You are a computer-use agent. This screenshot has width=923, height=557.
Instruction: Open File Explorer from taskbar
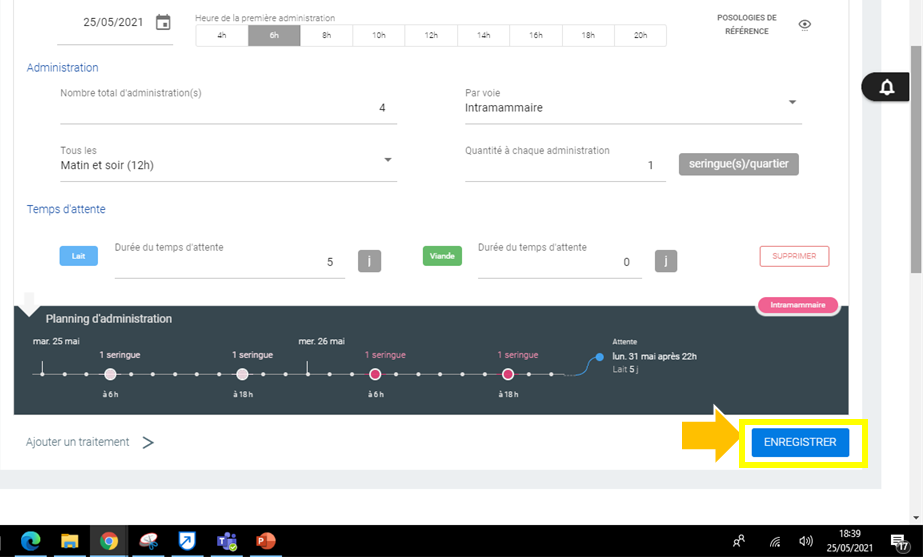69,541
